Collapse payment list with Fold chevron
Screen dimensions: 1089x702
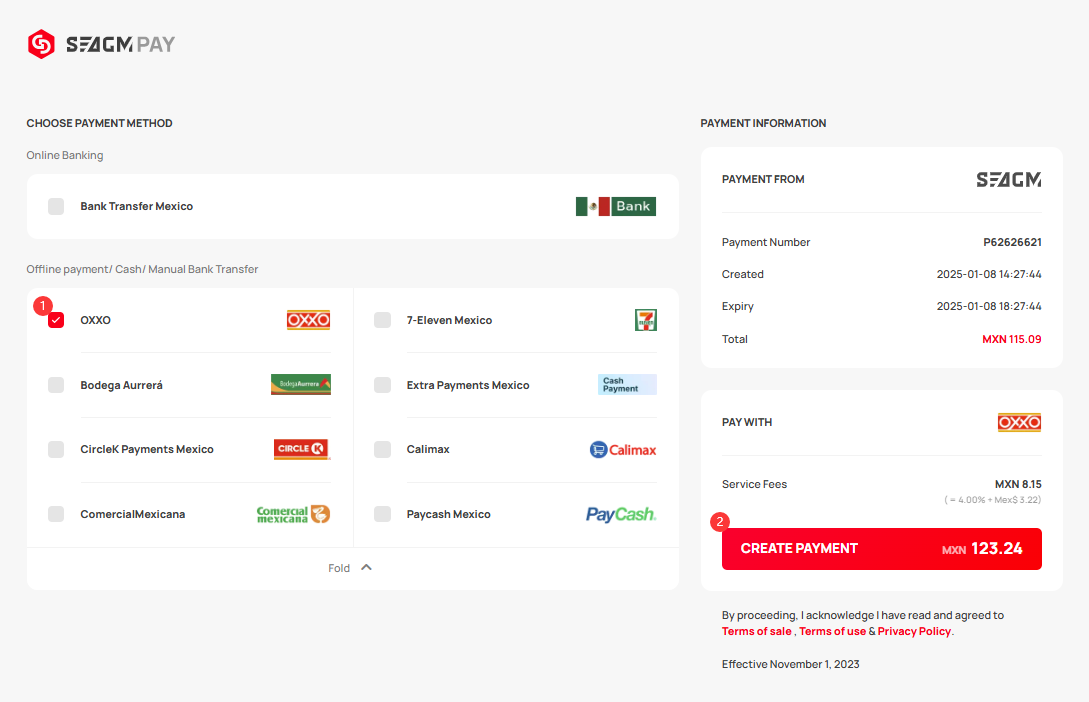click(367, 567)
